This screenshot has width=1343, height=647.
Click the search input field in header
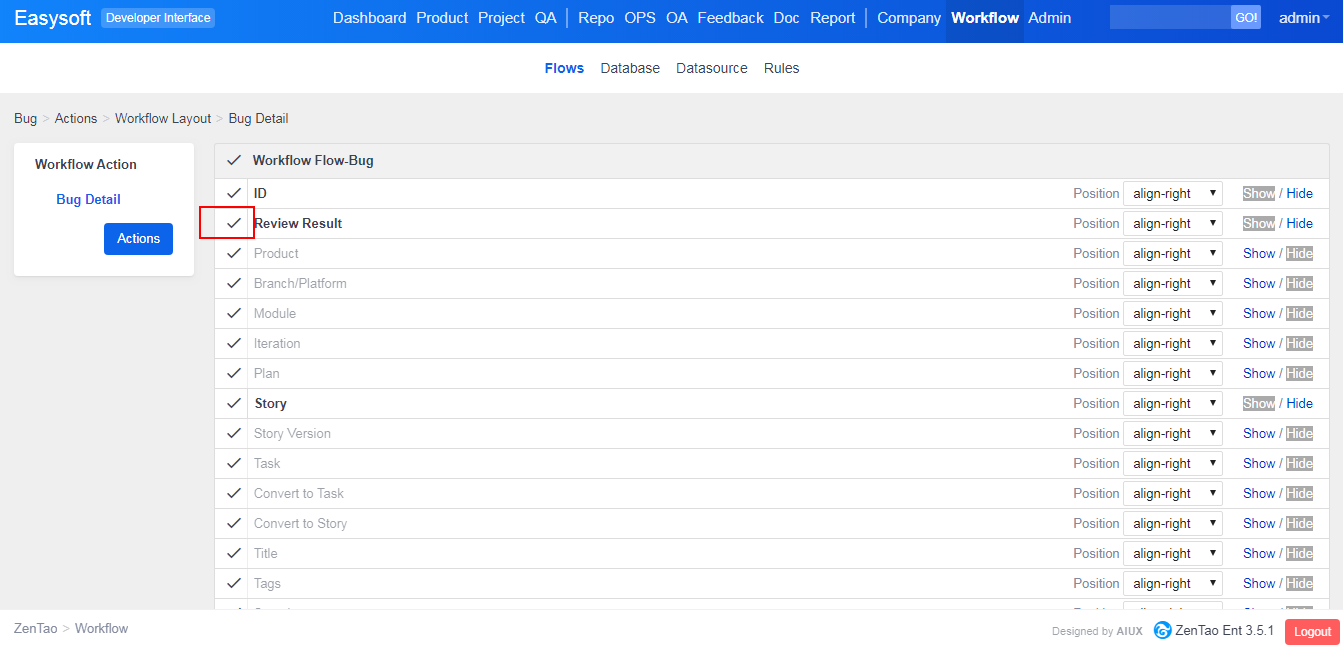click(x=1169, y=18)
